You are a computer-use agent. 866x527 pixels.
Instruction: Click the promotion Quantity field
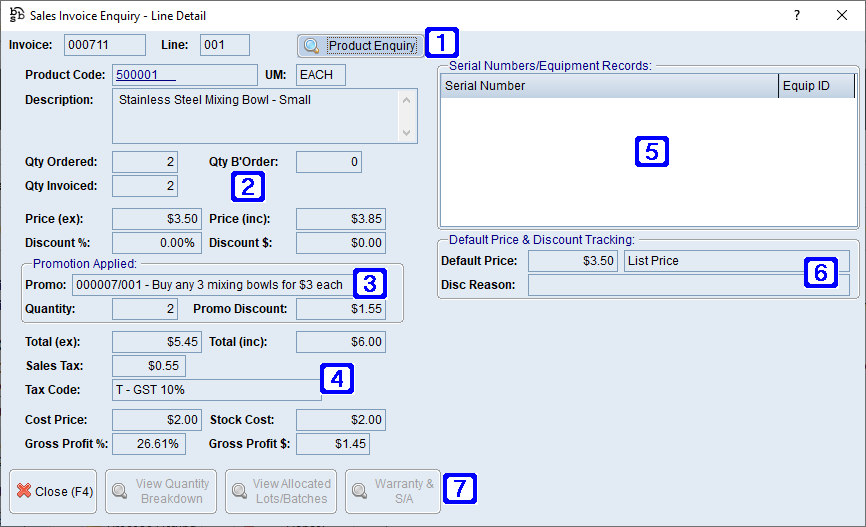pyautogui.click(x=145, y=309)
